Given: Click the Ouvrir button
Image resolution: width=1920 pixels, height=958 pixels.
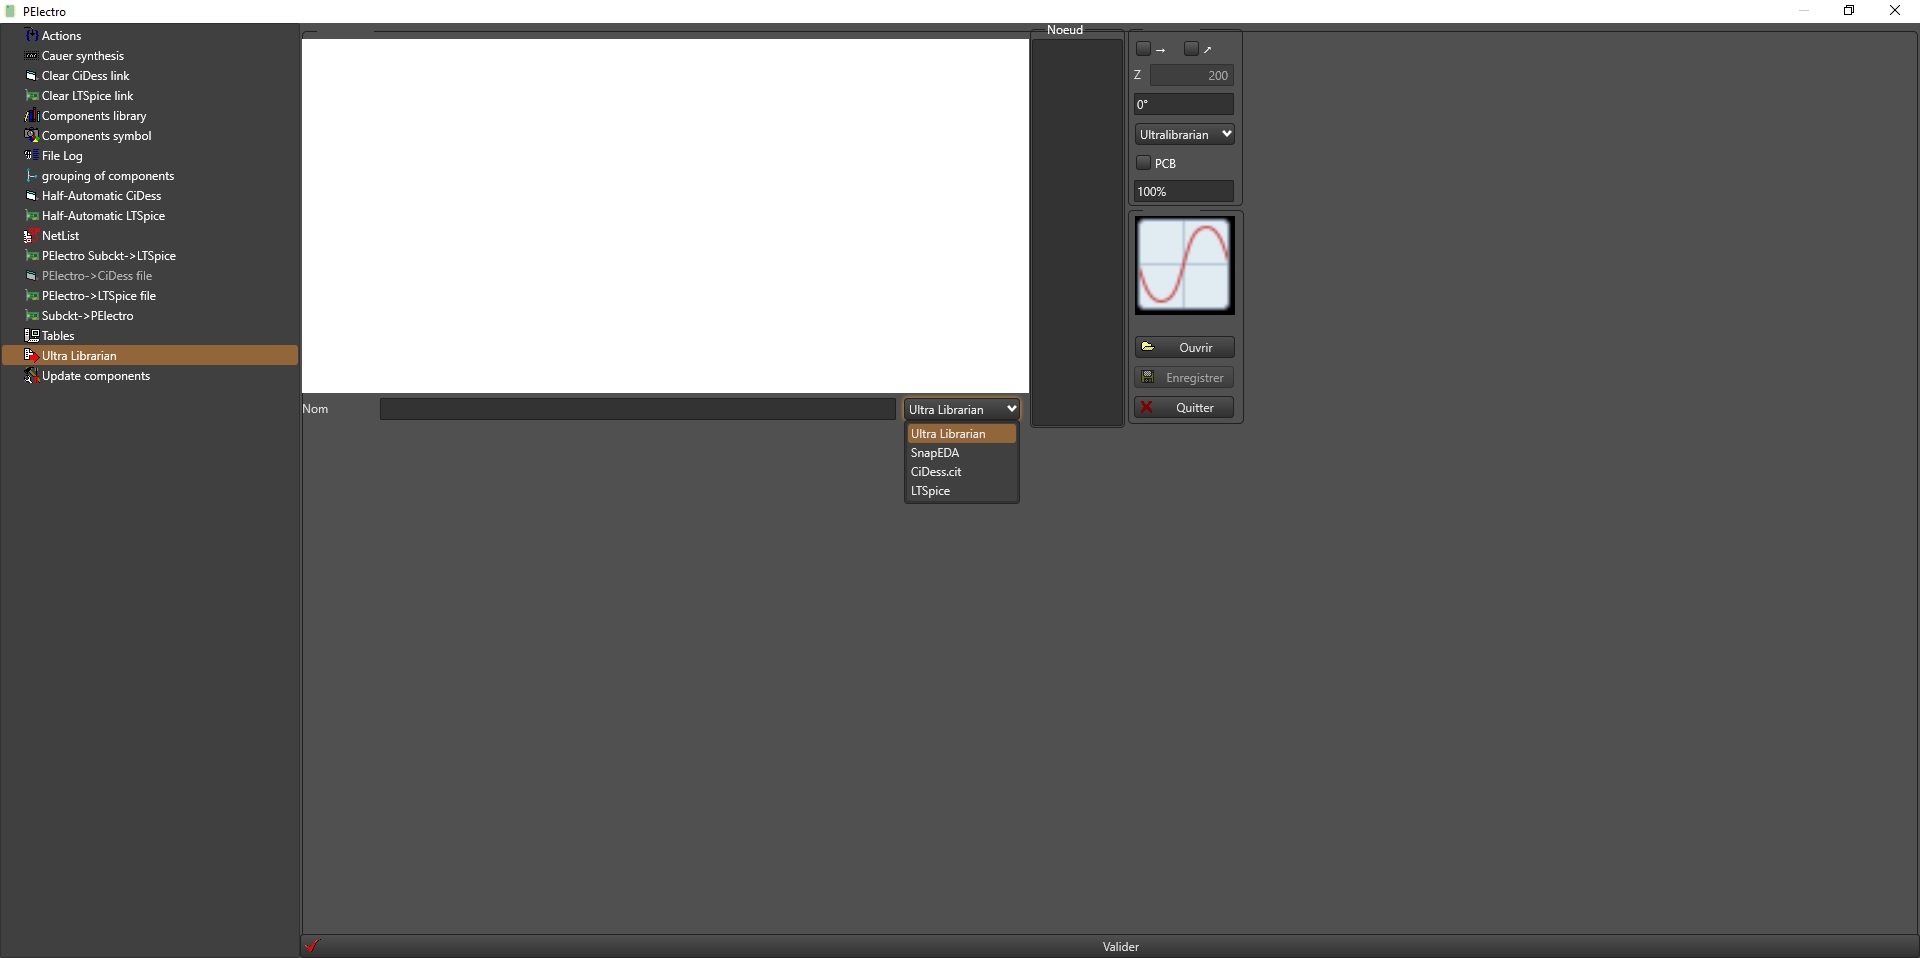Looking at the screenshot, I should 1184,347.
